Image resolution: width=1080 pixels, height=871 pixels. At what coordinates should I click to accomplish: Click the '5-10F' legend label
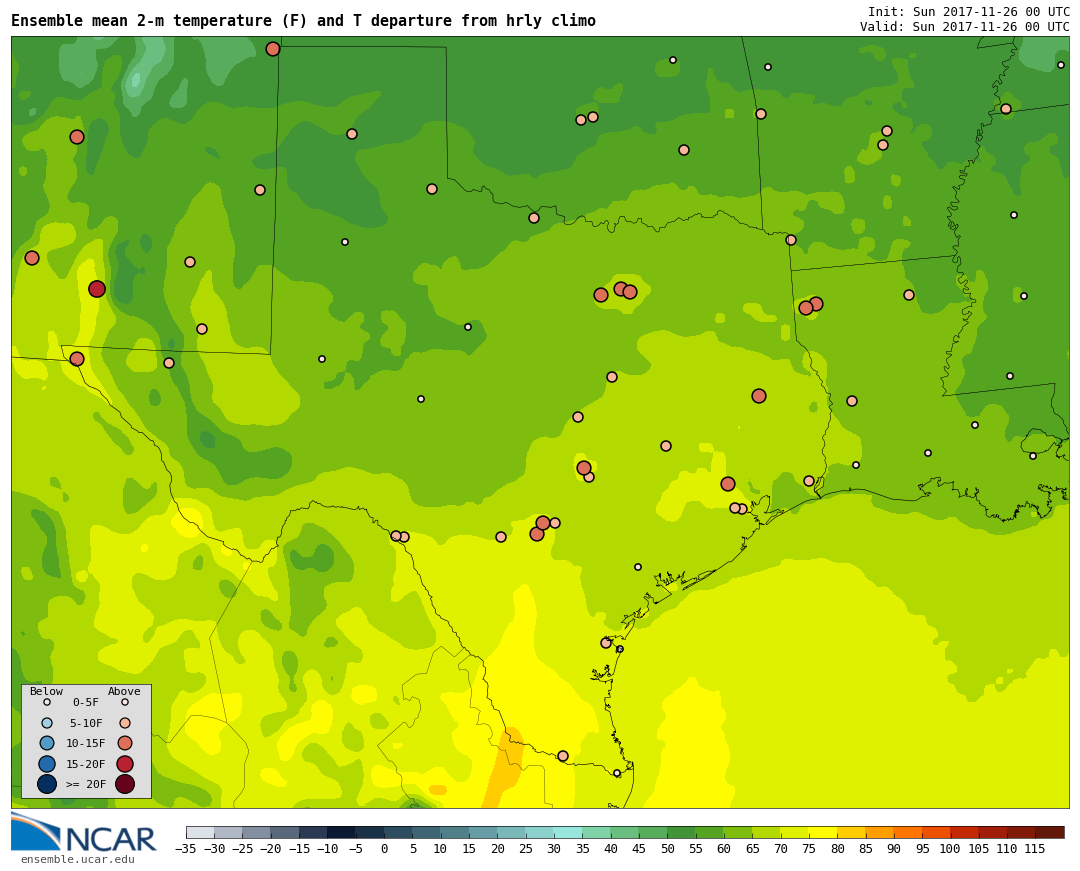[85, 724]
